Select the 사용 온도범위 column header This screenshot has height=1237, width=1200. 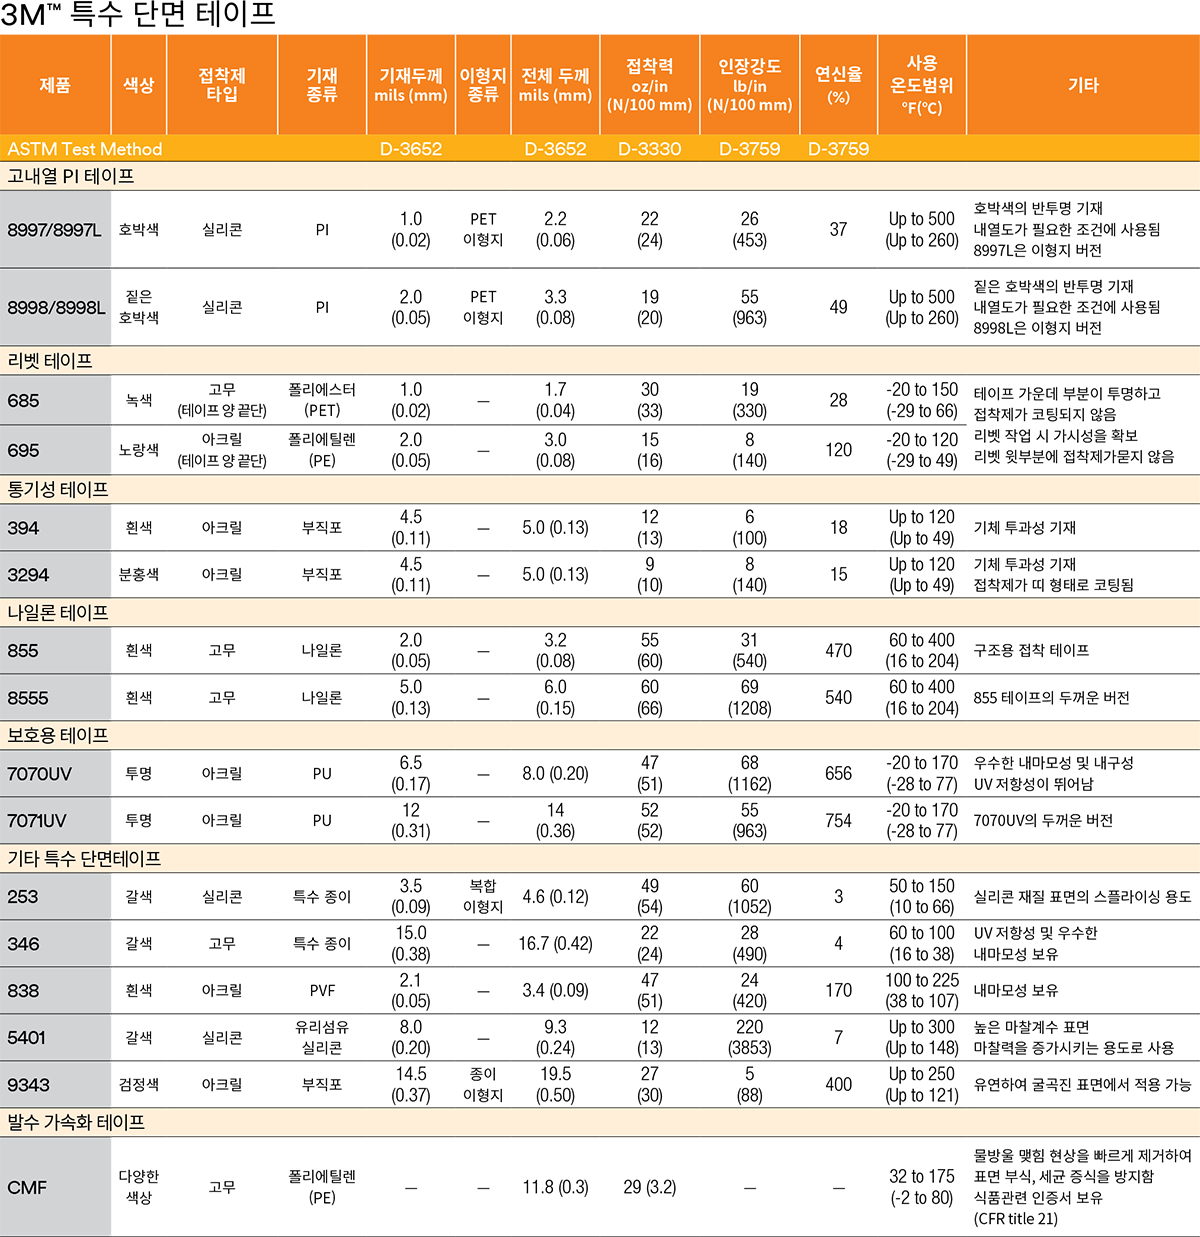pos(921,85)
